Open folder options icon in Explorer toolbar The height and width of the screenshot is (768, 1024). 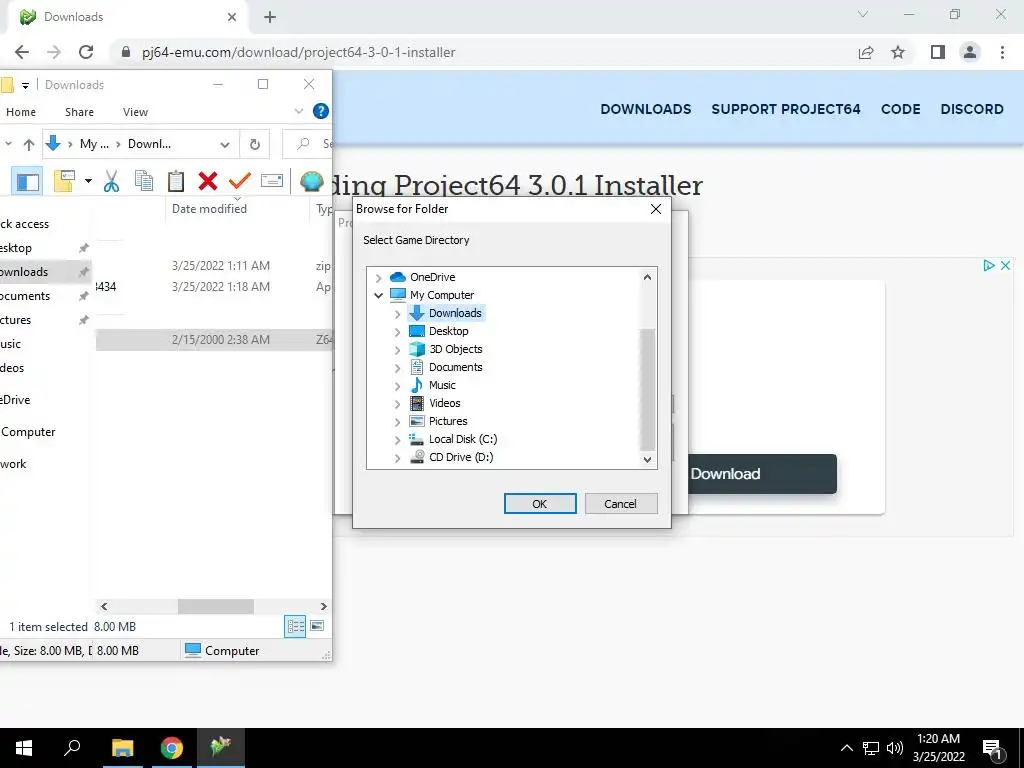[x=65, y=181]
